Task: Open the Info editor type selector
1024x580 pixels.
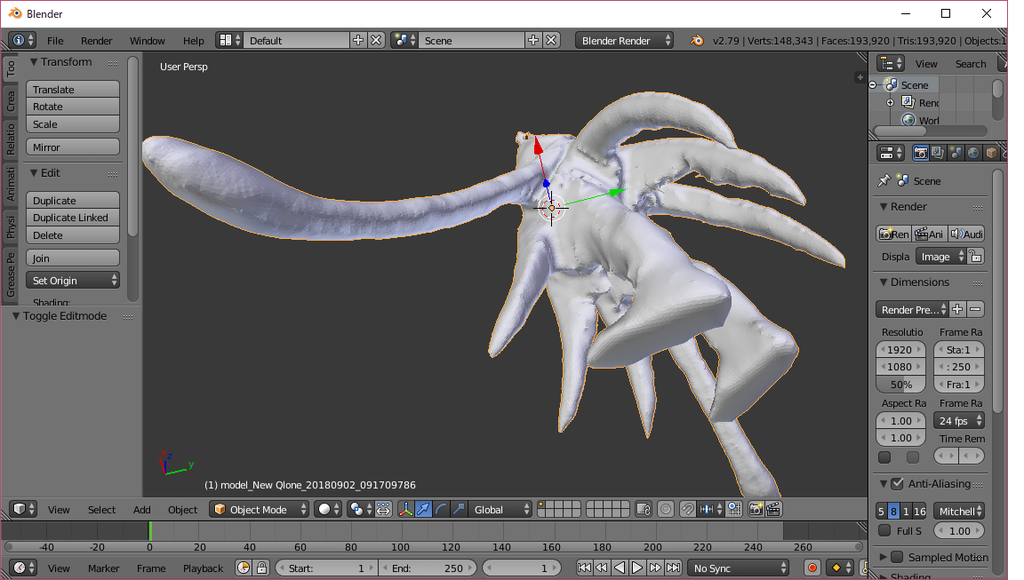Action: [x=23, y=40]
